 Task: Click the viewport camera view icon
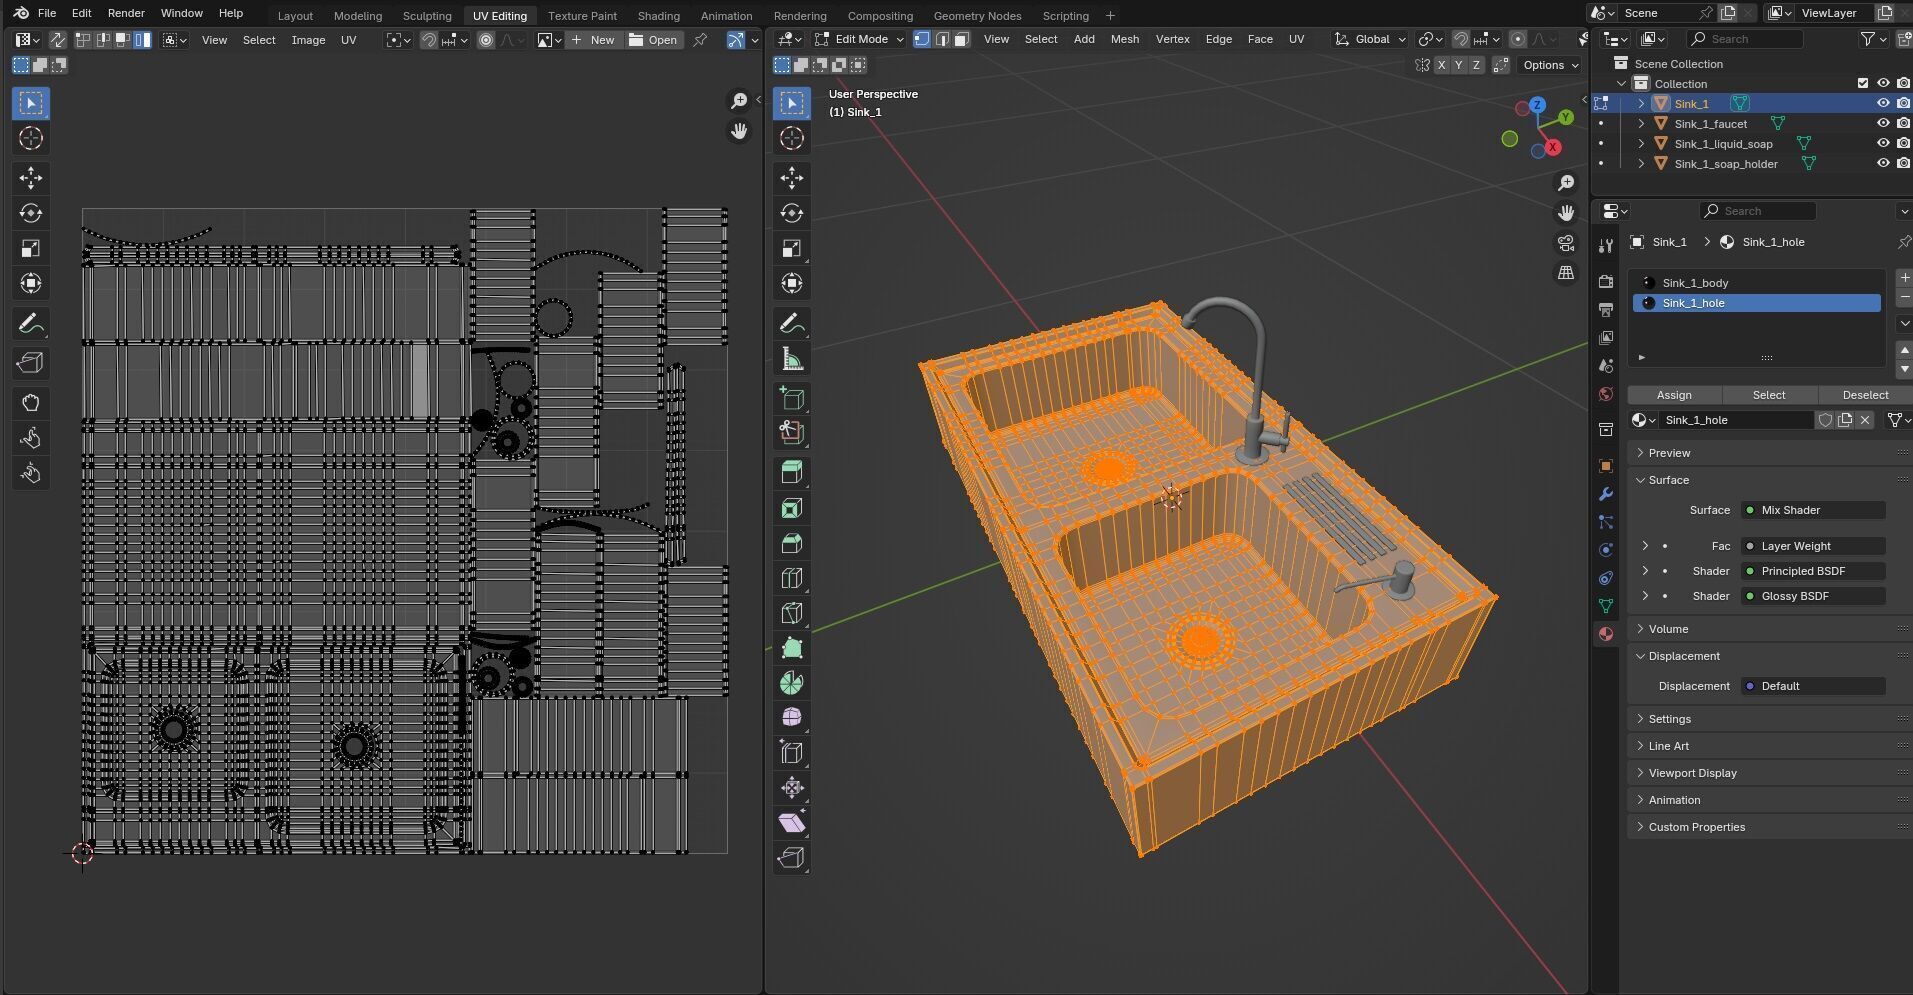pos(1566,243)
